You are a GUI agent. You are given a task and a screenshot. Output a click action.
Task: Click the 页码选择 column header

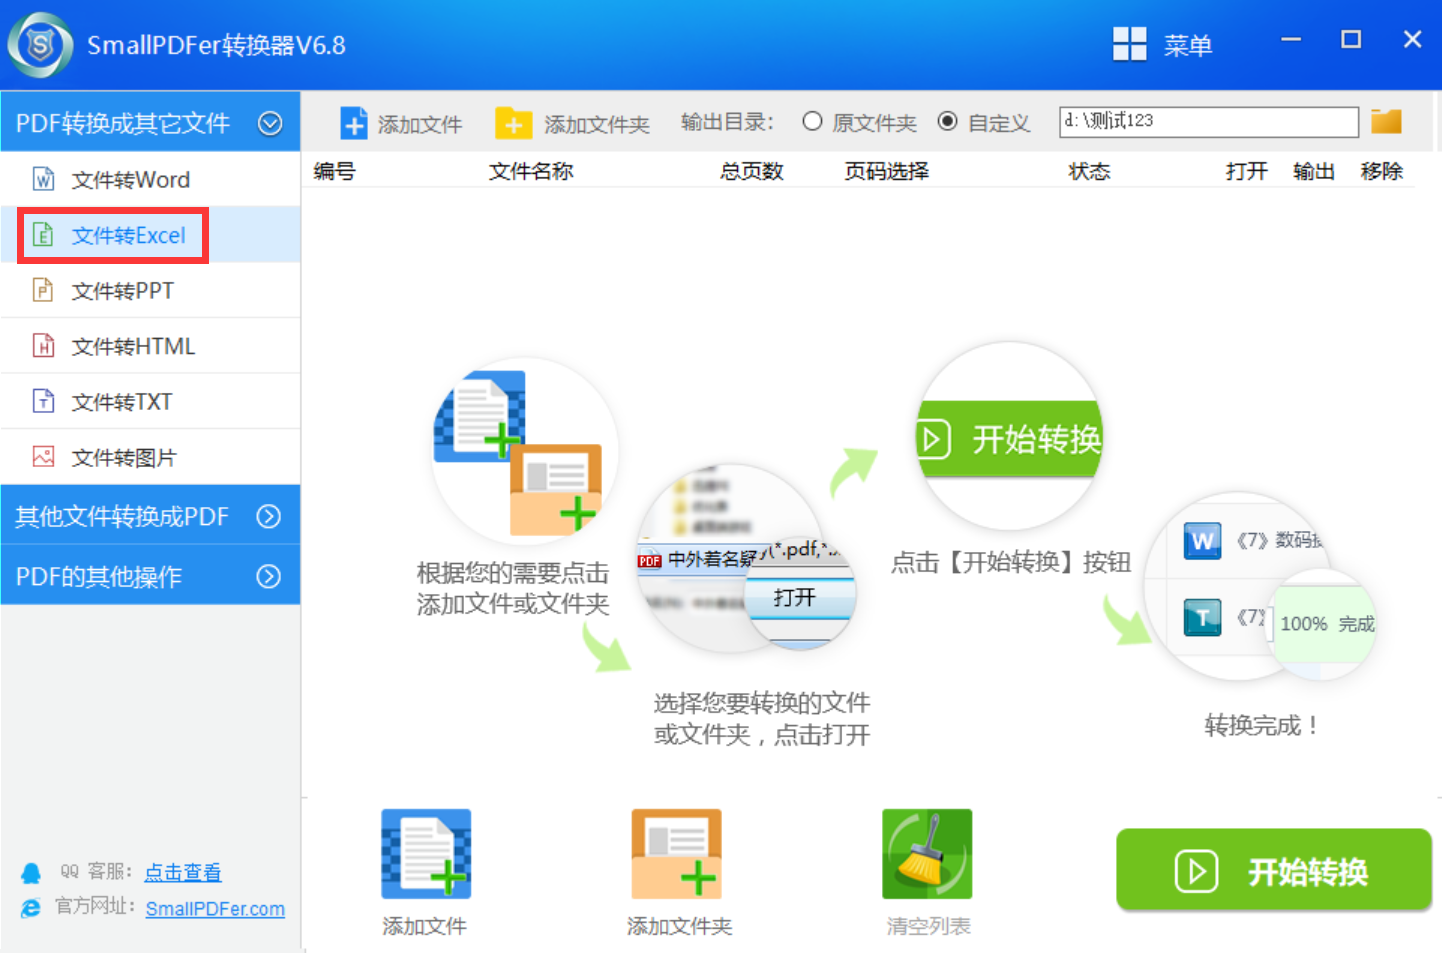(886, 171)
